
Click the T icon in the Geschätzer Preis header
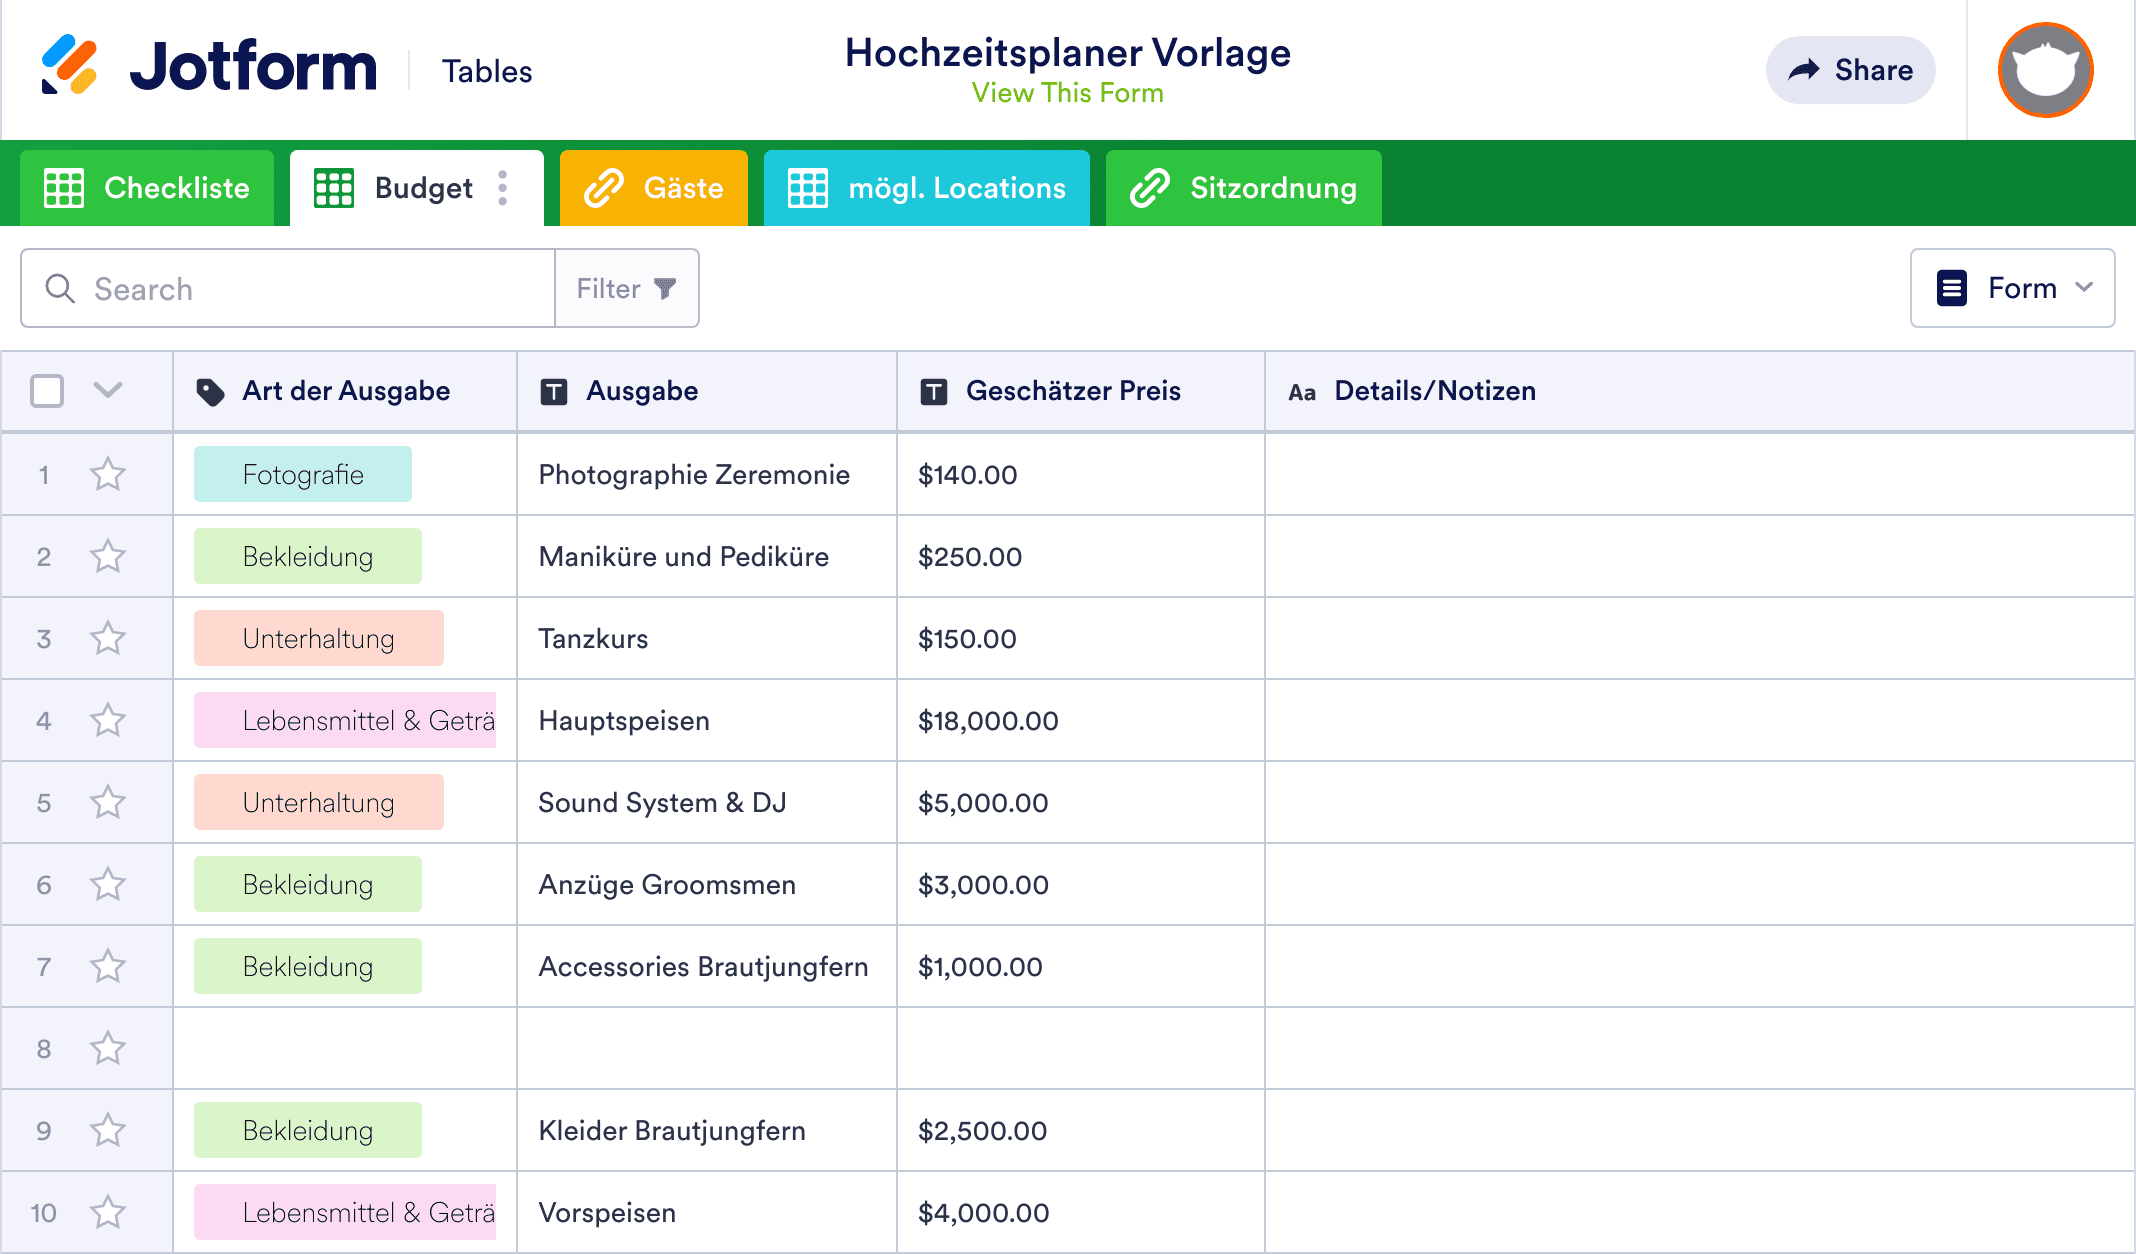(934, 391)
